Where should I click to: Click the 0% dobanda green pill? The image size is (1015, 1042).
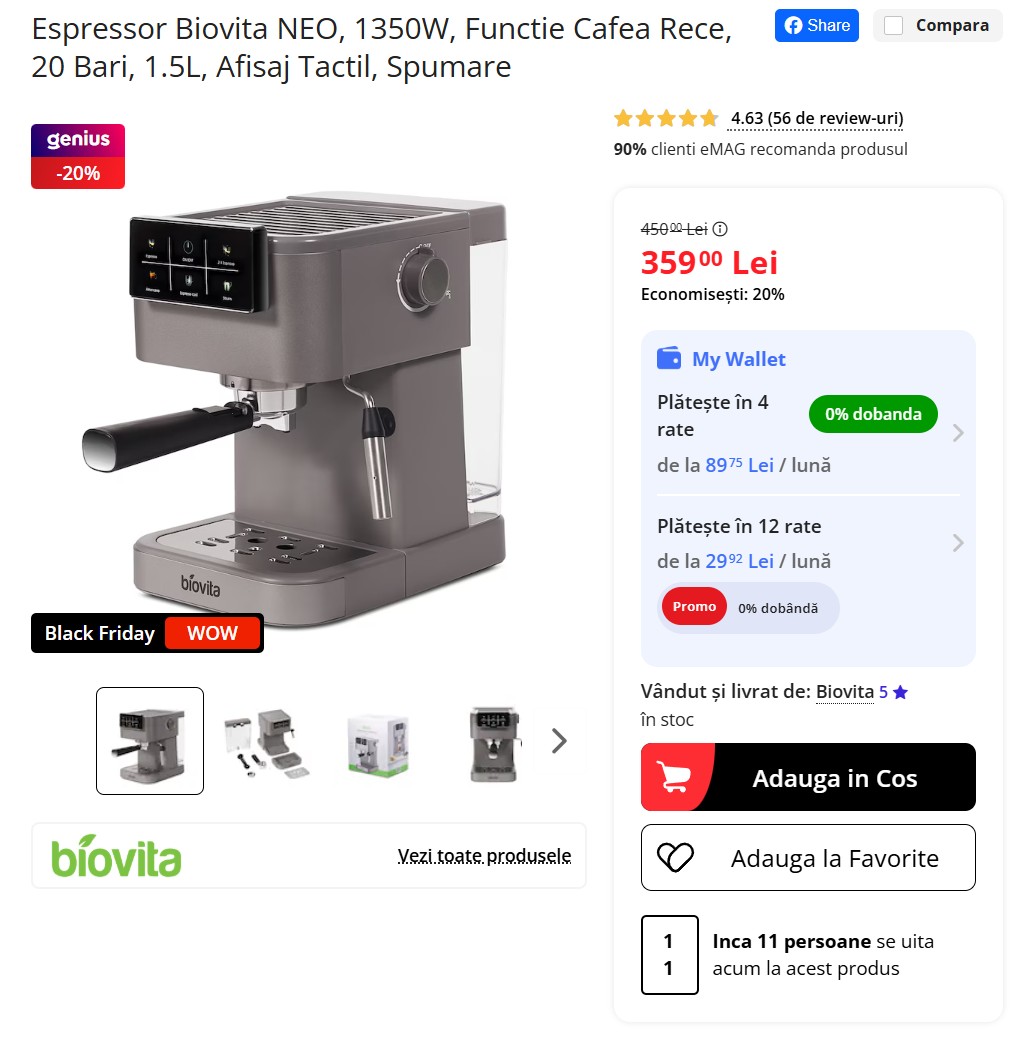click(x=873, y=414)
